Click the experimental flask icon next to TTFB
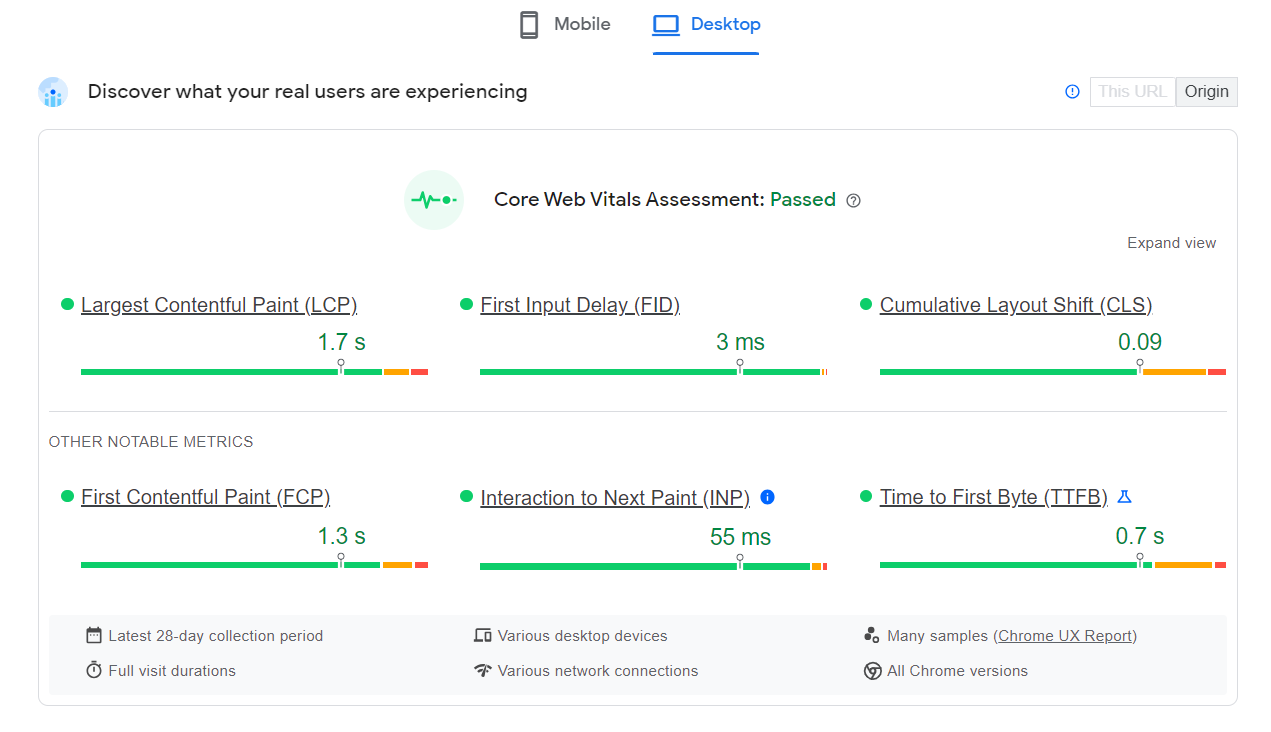1271x732 pixels. (1124, 497)
